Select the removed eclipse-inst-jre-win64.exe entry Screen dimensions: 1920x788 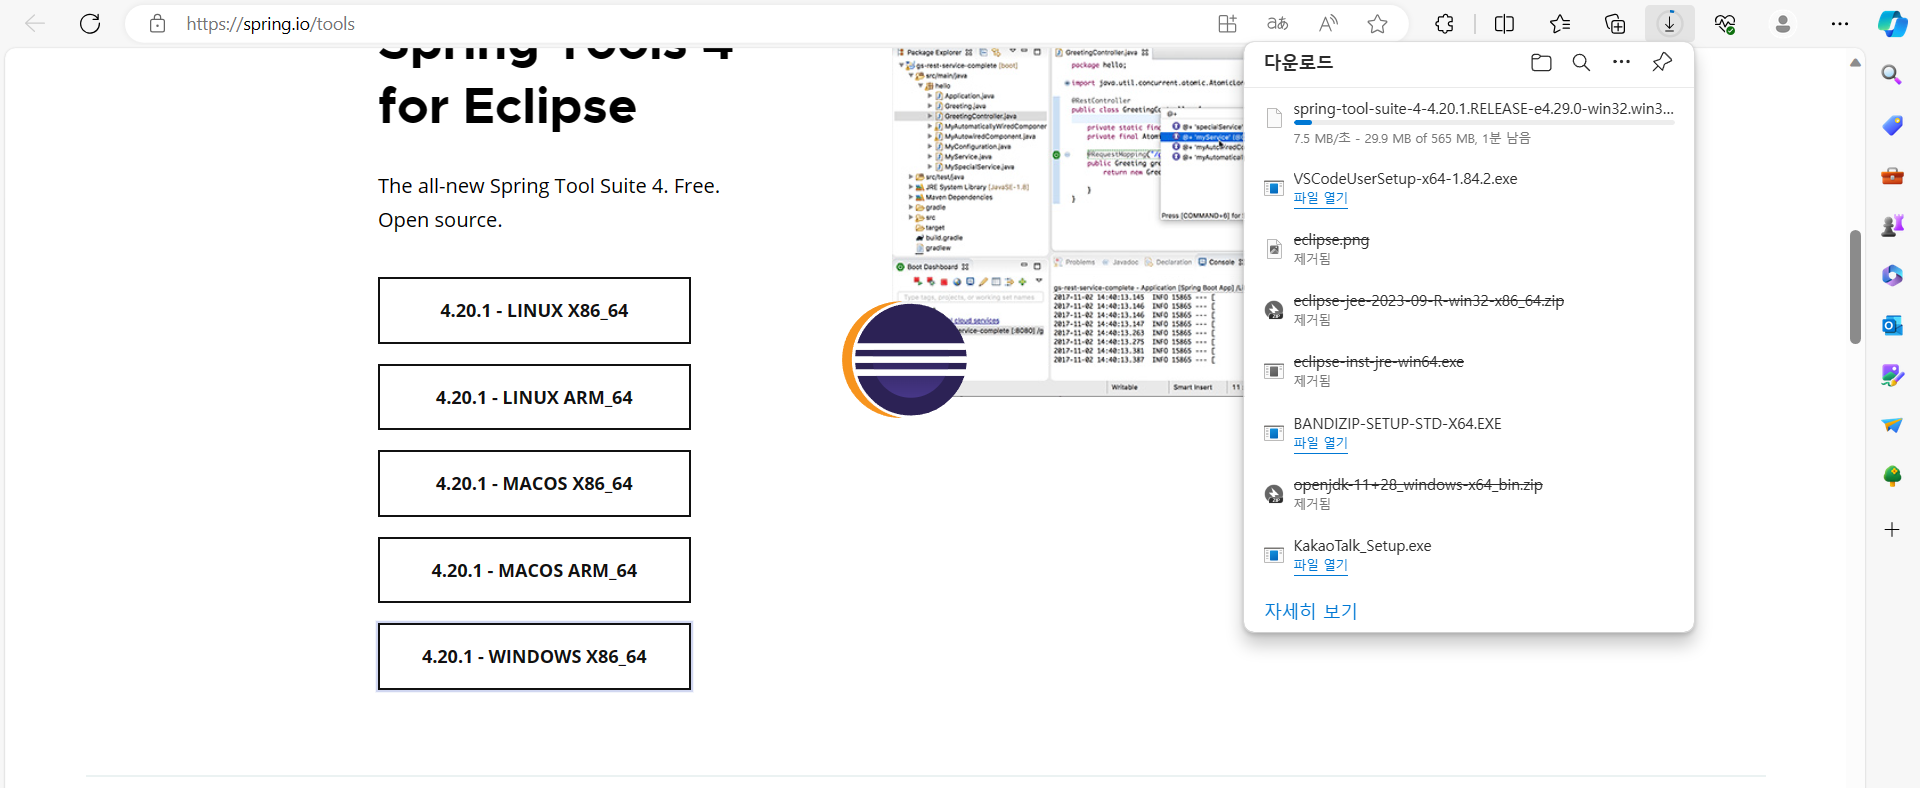click(x=1469, y=371)
